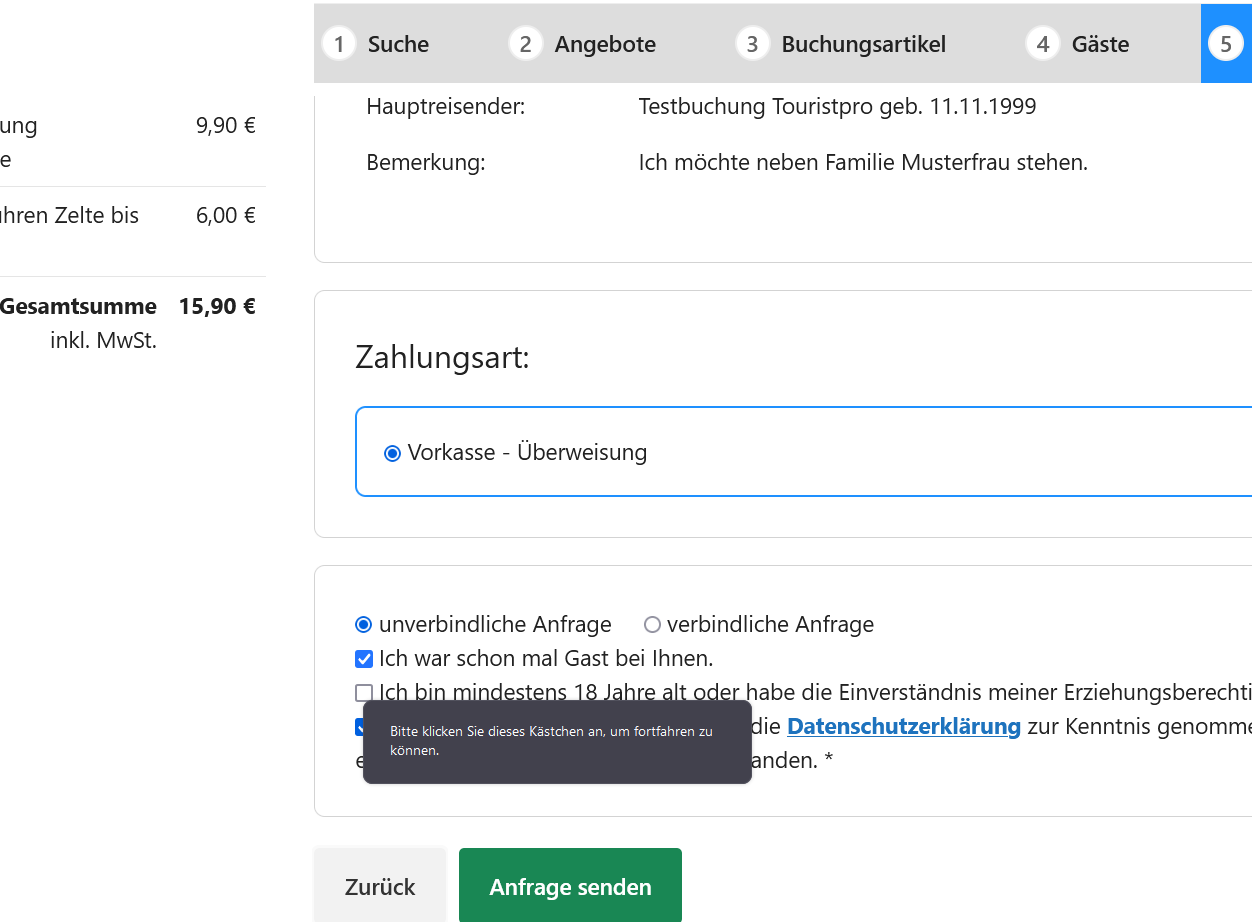Navigate to the Gäste step label

click(x=1100, y=44)
